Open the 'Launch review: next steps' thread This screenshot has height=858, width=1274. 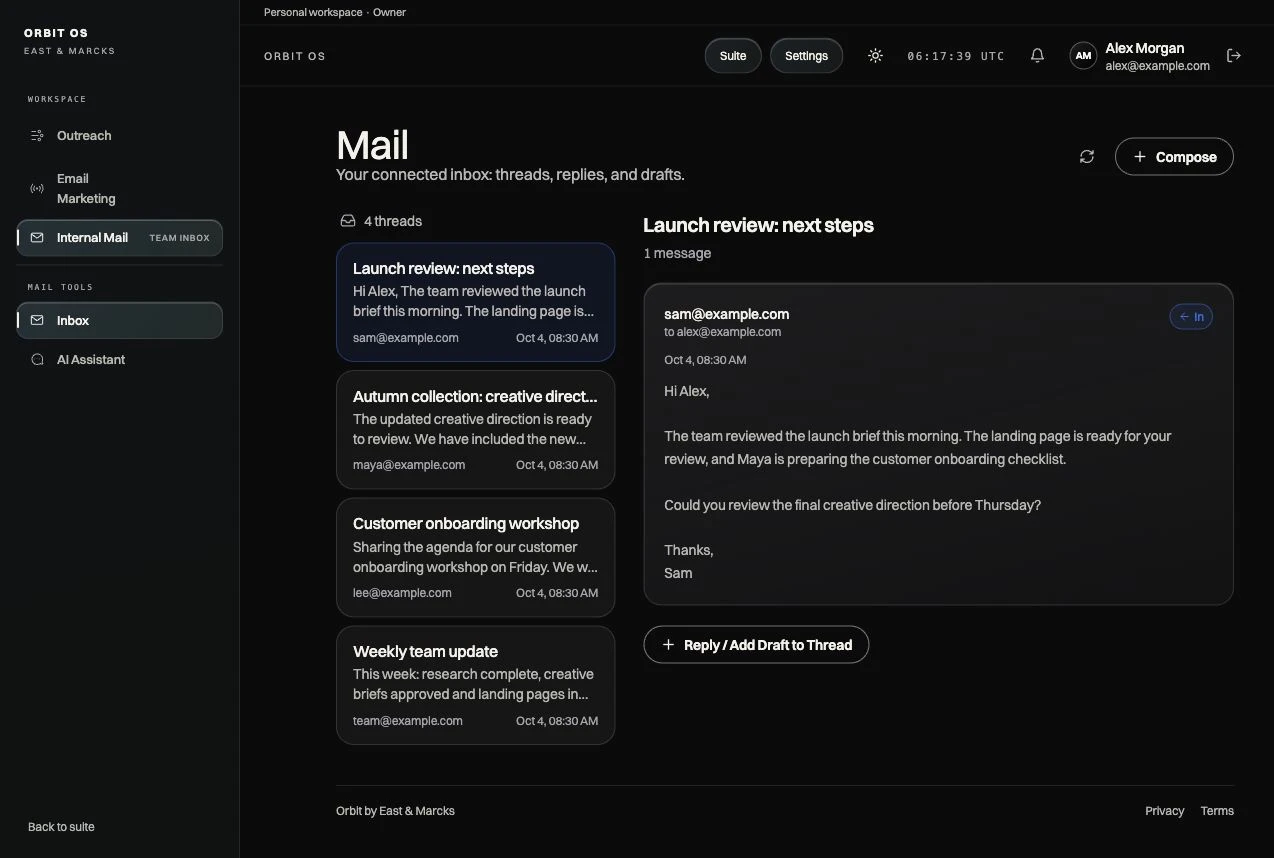tap(475, 302)
